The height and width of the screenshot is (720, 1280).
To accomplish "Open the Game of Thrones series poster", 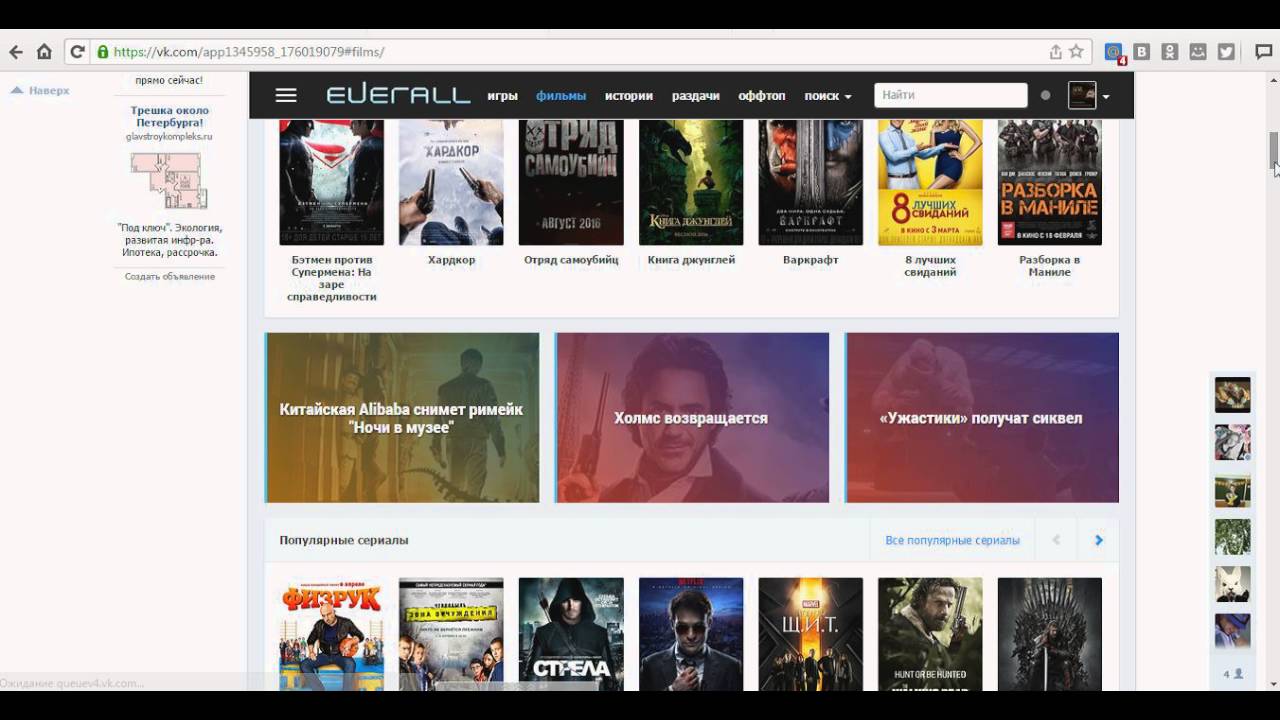I will point(1050,634).
